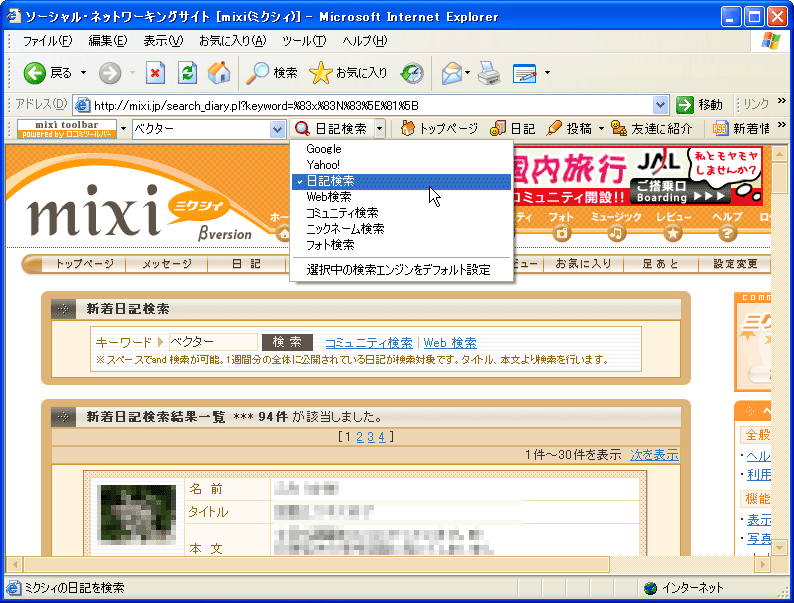Click the 移動 Go button
Image resolution: width=794 pixels, height=603 pixels.
(x=699, y=105)
